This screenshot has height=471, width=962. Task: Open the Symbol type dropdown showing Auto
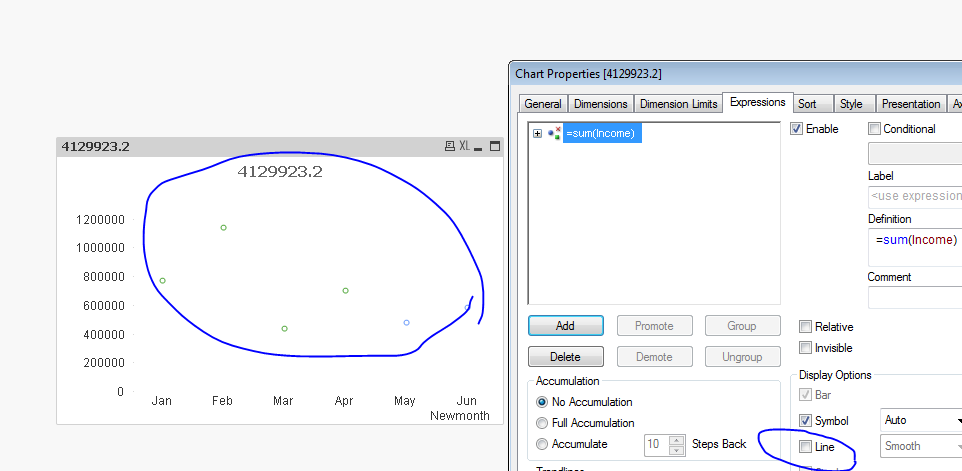pyautogui.click(x=921, y=421)
